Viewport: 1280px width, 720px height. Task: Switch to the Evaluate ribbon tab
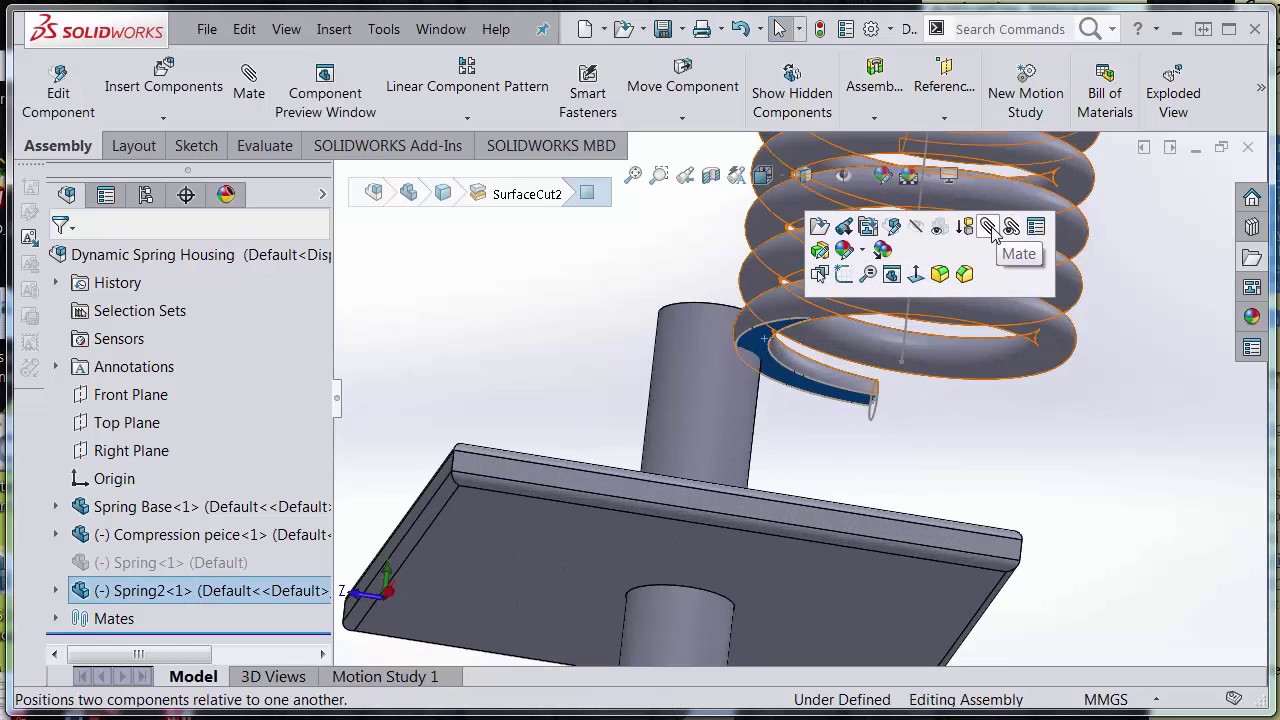[x=265, y=146]
